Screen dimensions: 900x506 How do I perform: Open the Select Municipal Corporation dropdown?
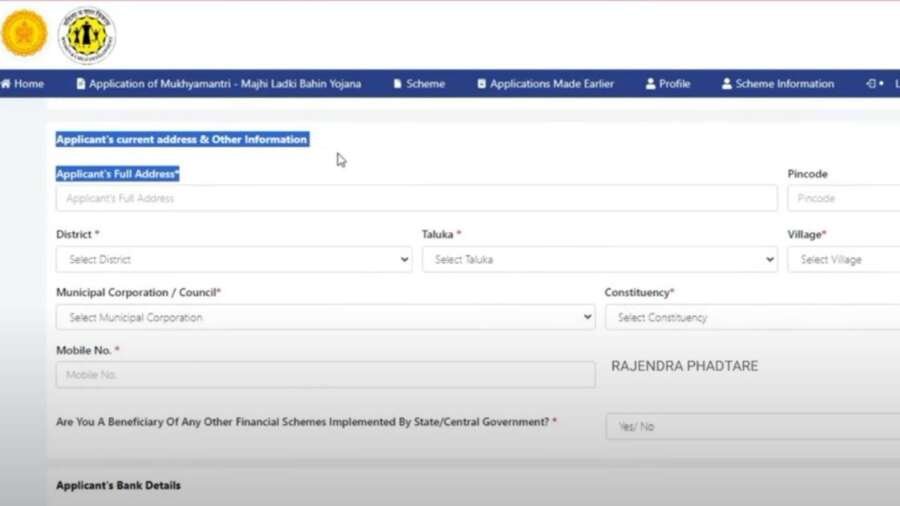pos(325,317)
